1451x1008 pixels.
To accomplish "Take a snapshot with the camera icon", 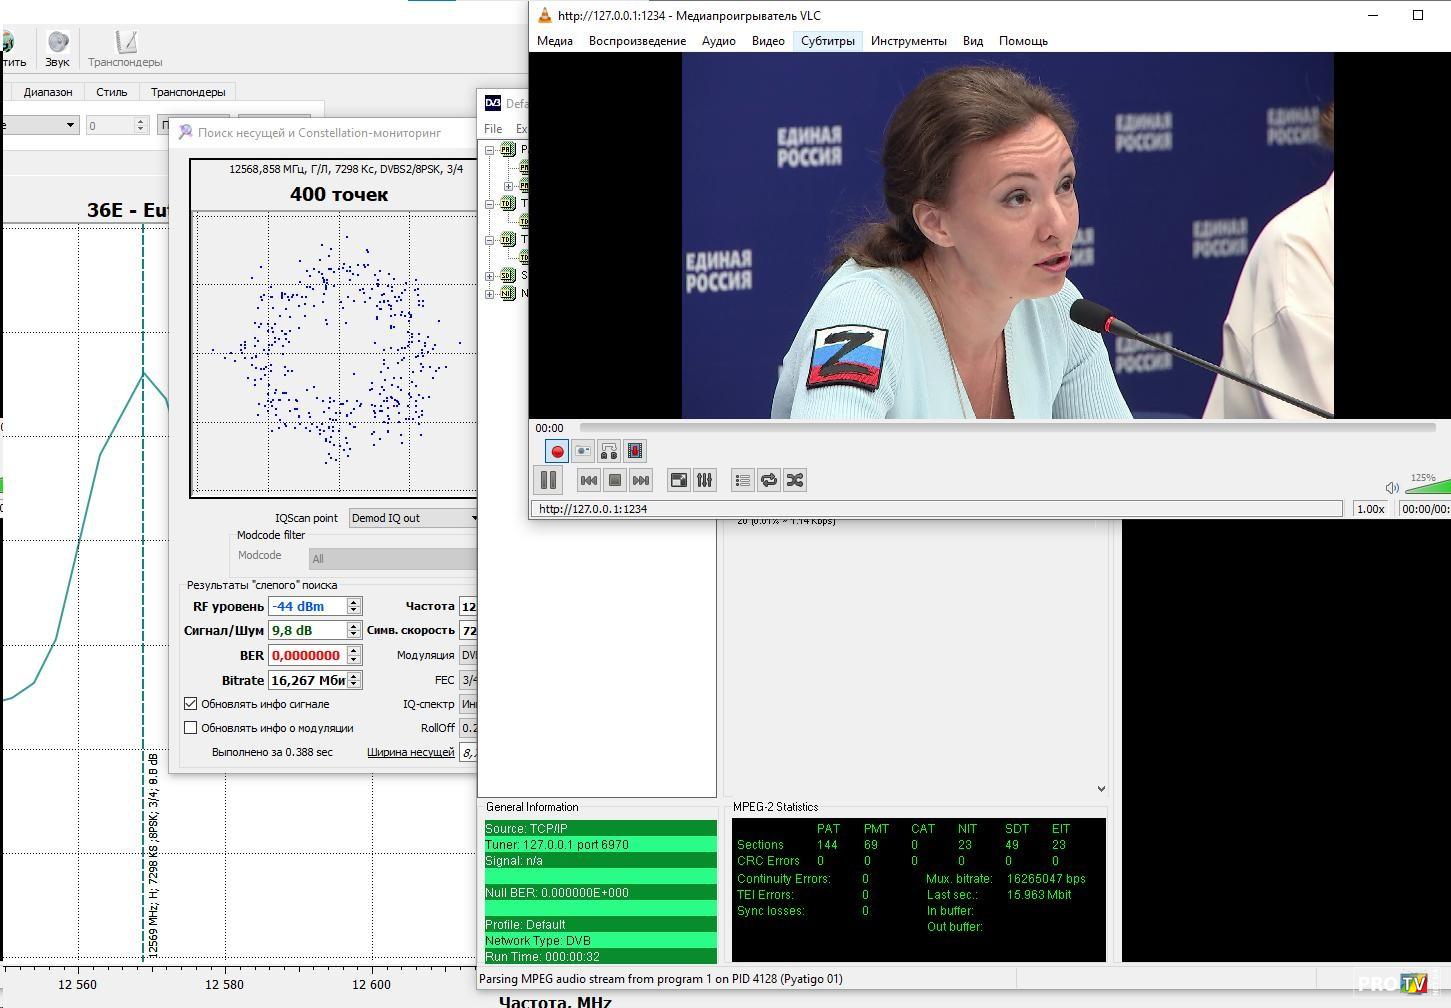I will pos(583,451).
